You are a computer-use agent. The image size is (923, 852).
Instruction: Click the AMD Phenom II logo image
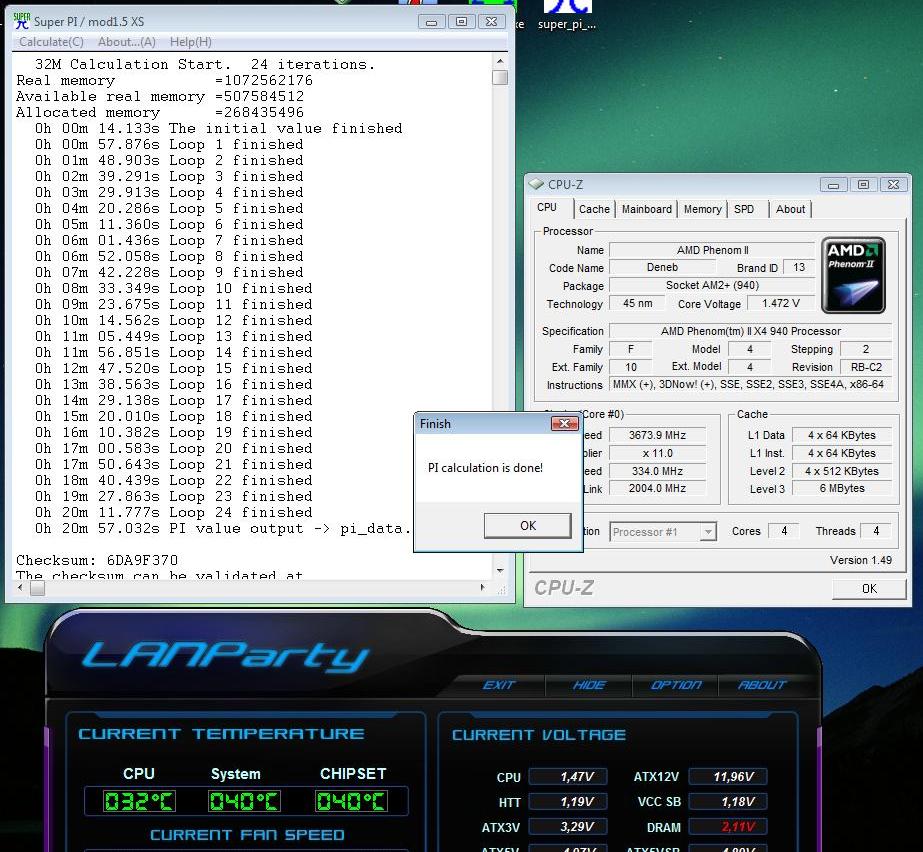click(x=853, y=274)
